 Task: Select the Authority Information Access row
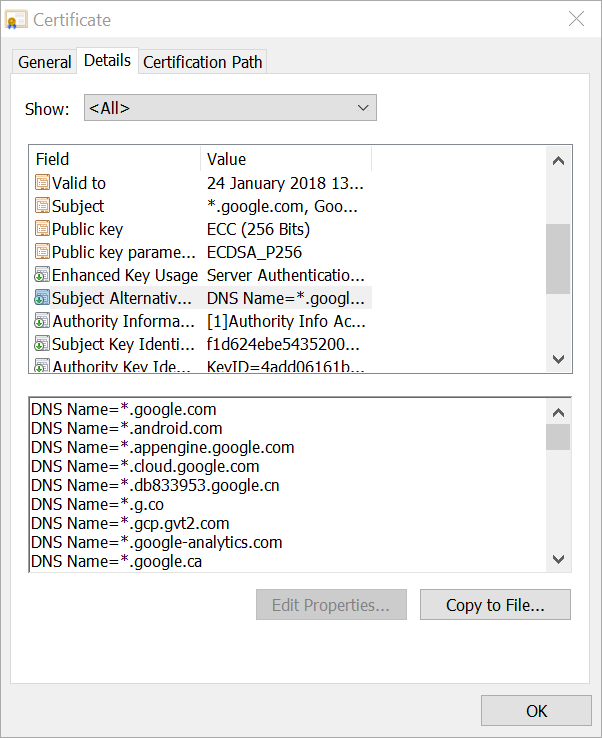coord(201,321)
